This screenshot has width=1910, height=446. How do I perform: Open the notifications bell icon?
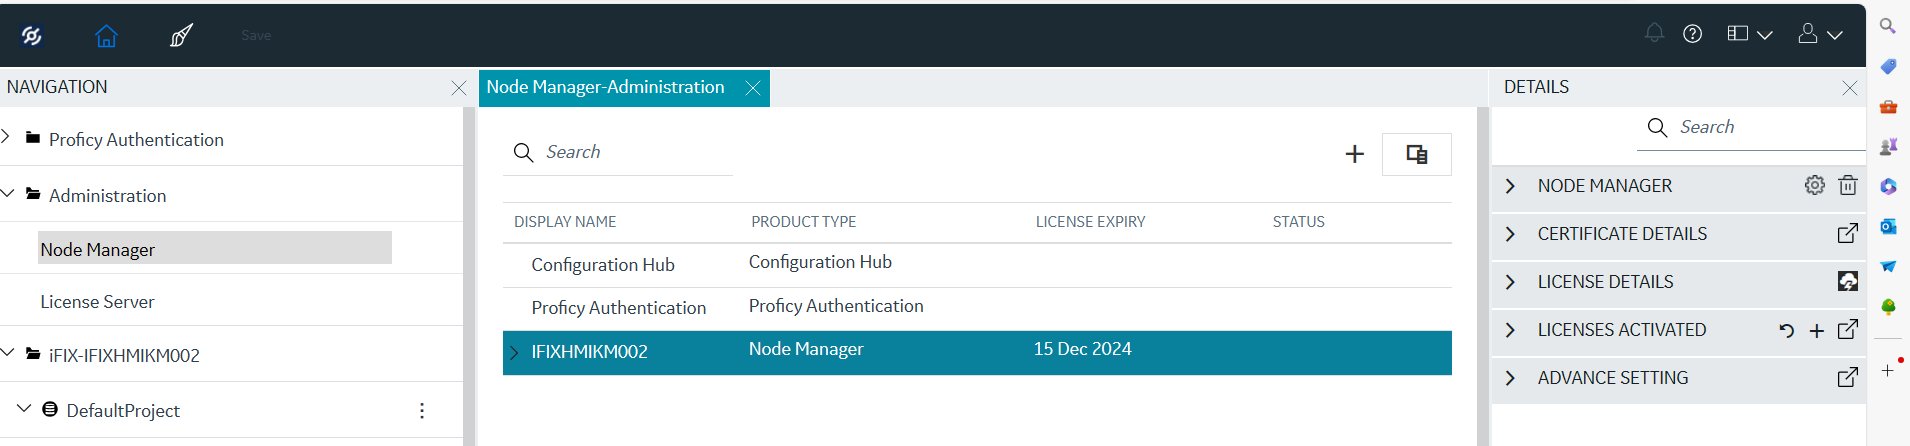[1654, 34]
